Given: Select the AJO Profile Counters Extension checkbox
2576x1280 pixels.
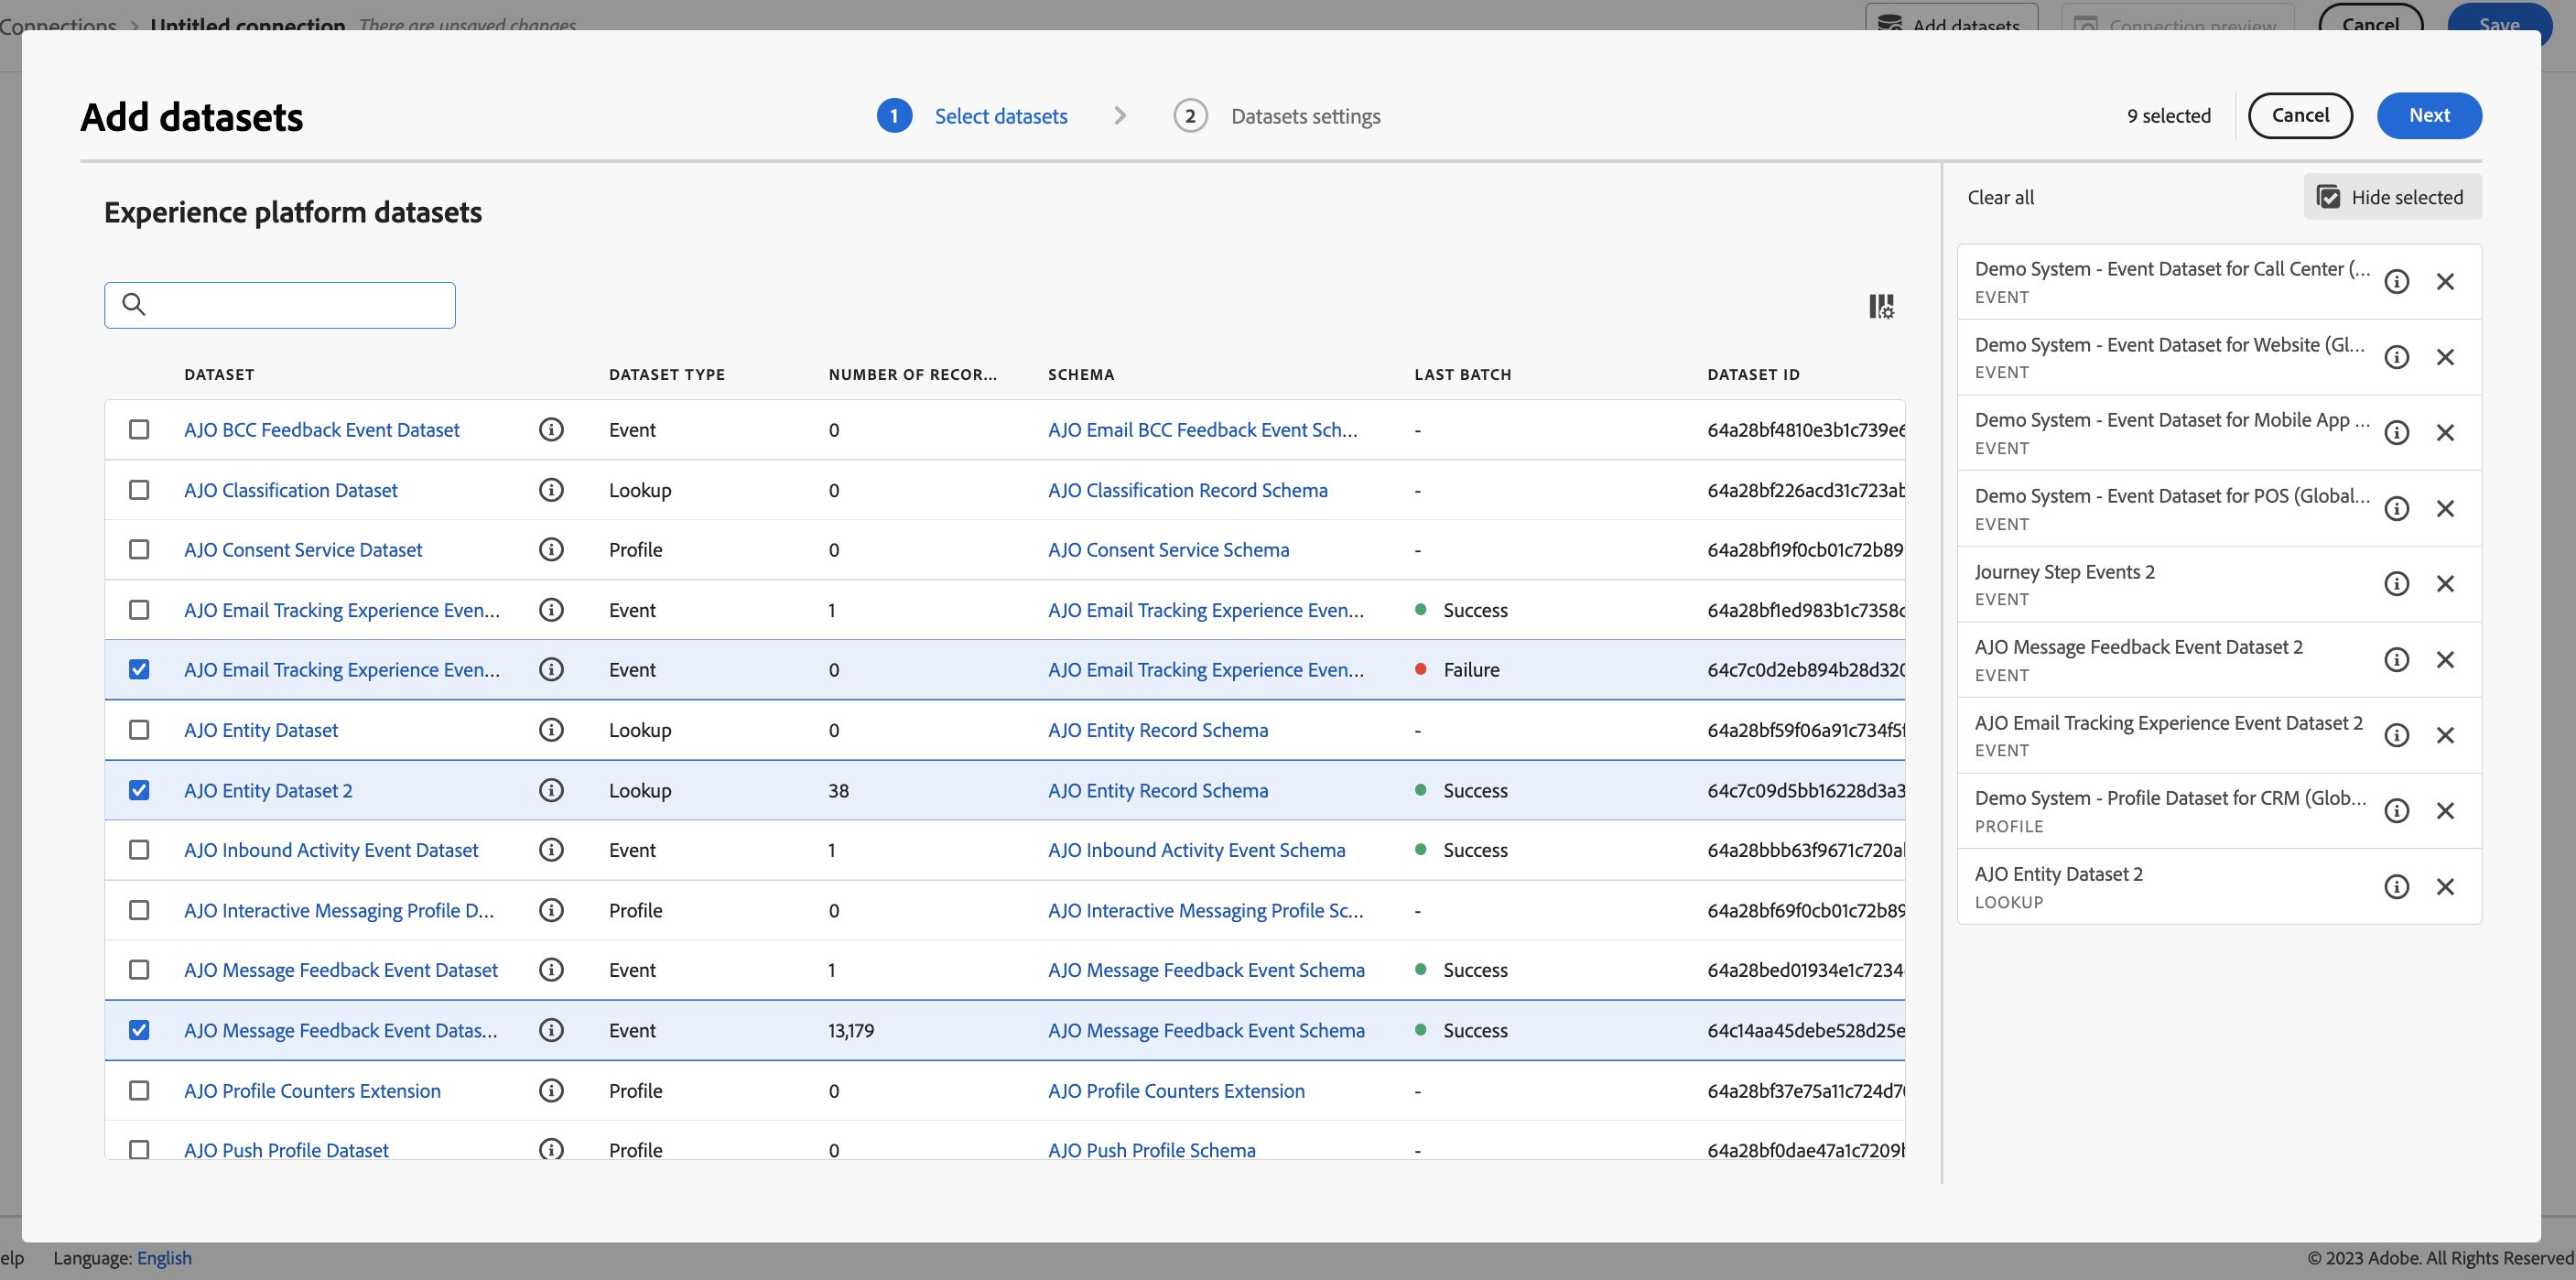Looking at the screenshot, I should tap(139, 1090).
